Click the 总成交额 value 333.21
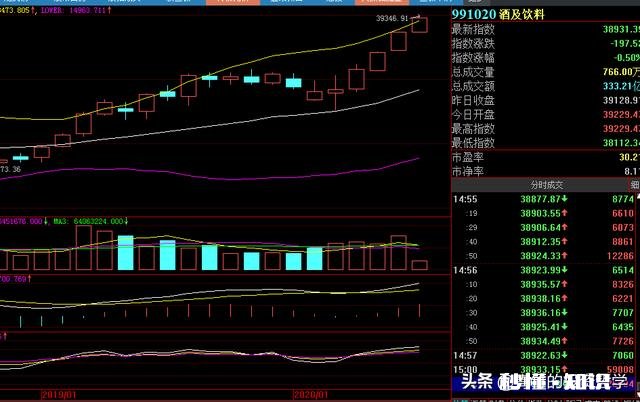The height and width of the screenshot is (402, 640). point(621,86)
